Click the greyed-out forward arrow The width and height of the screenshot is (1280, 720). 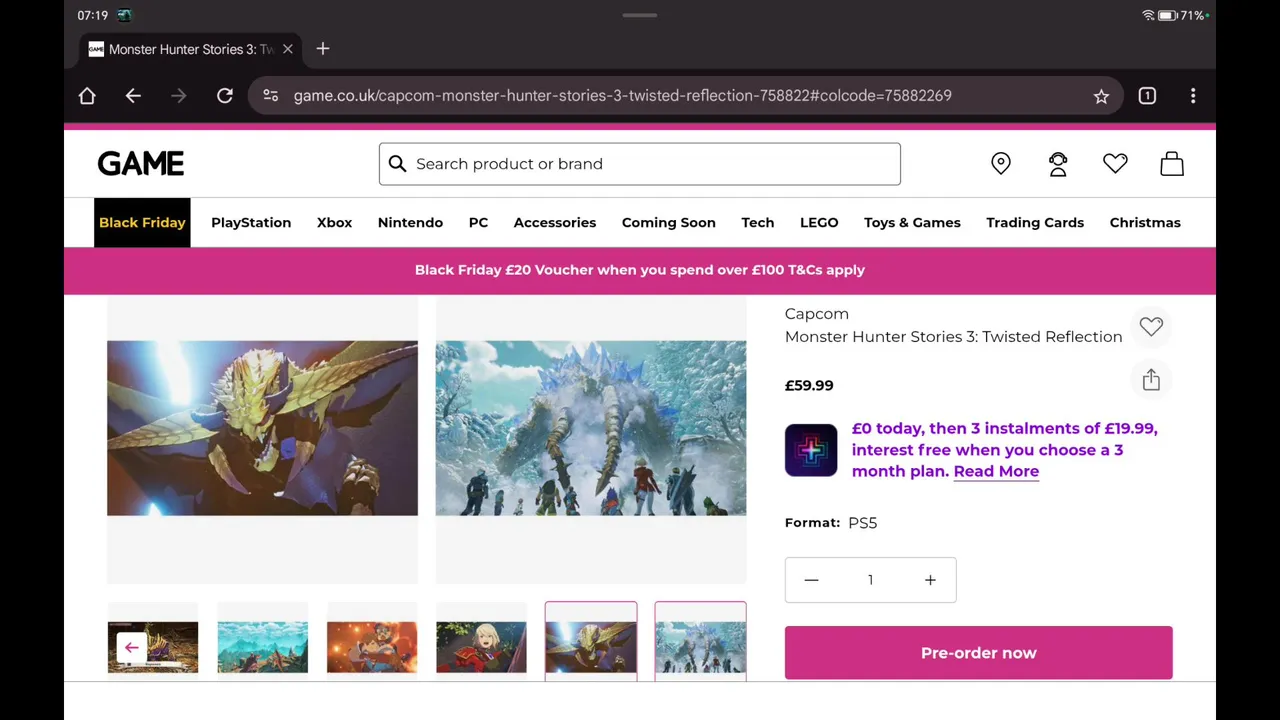point(179,96)
